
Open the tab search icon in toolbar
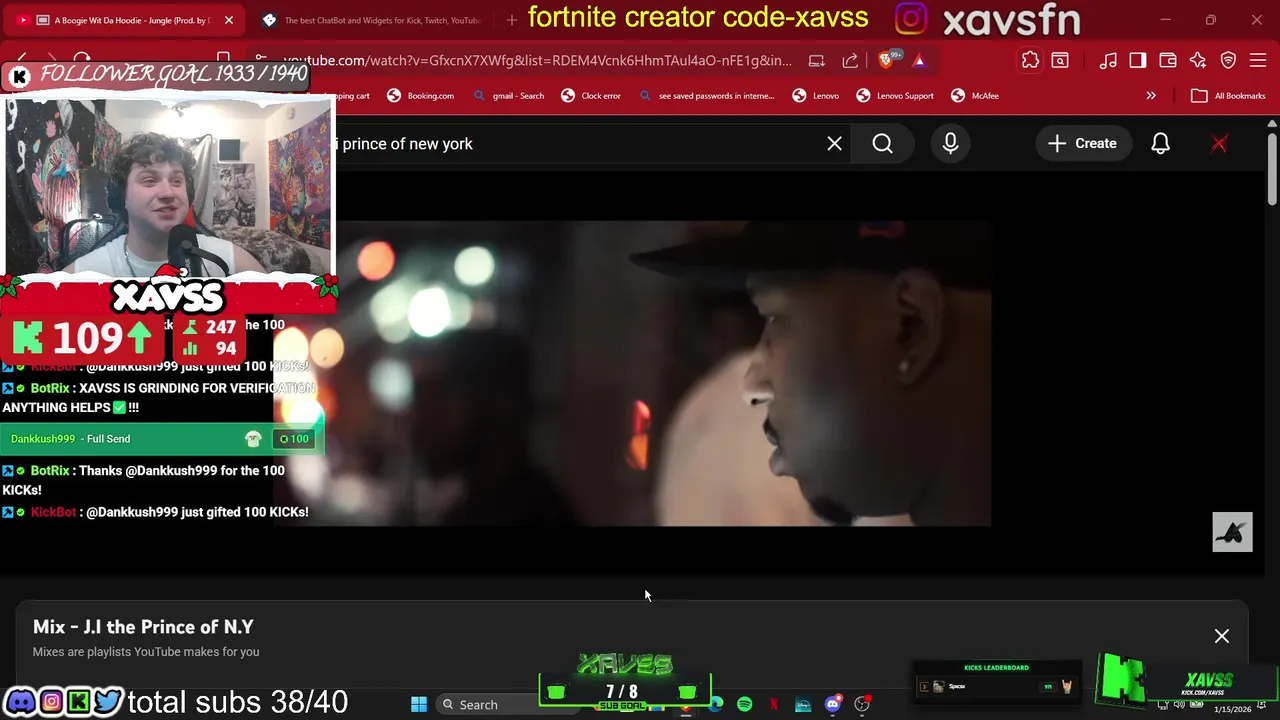pyautogui.click(x=1060, y=61)
